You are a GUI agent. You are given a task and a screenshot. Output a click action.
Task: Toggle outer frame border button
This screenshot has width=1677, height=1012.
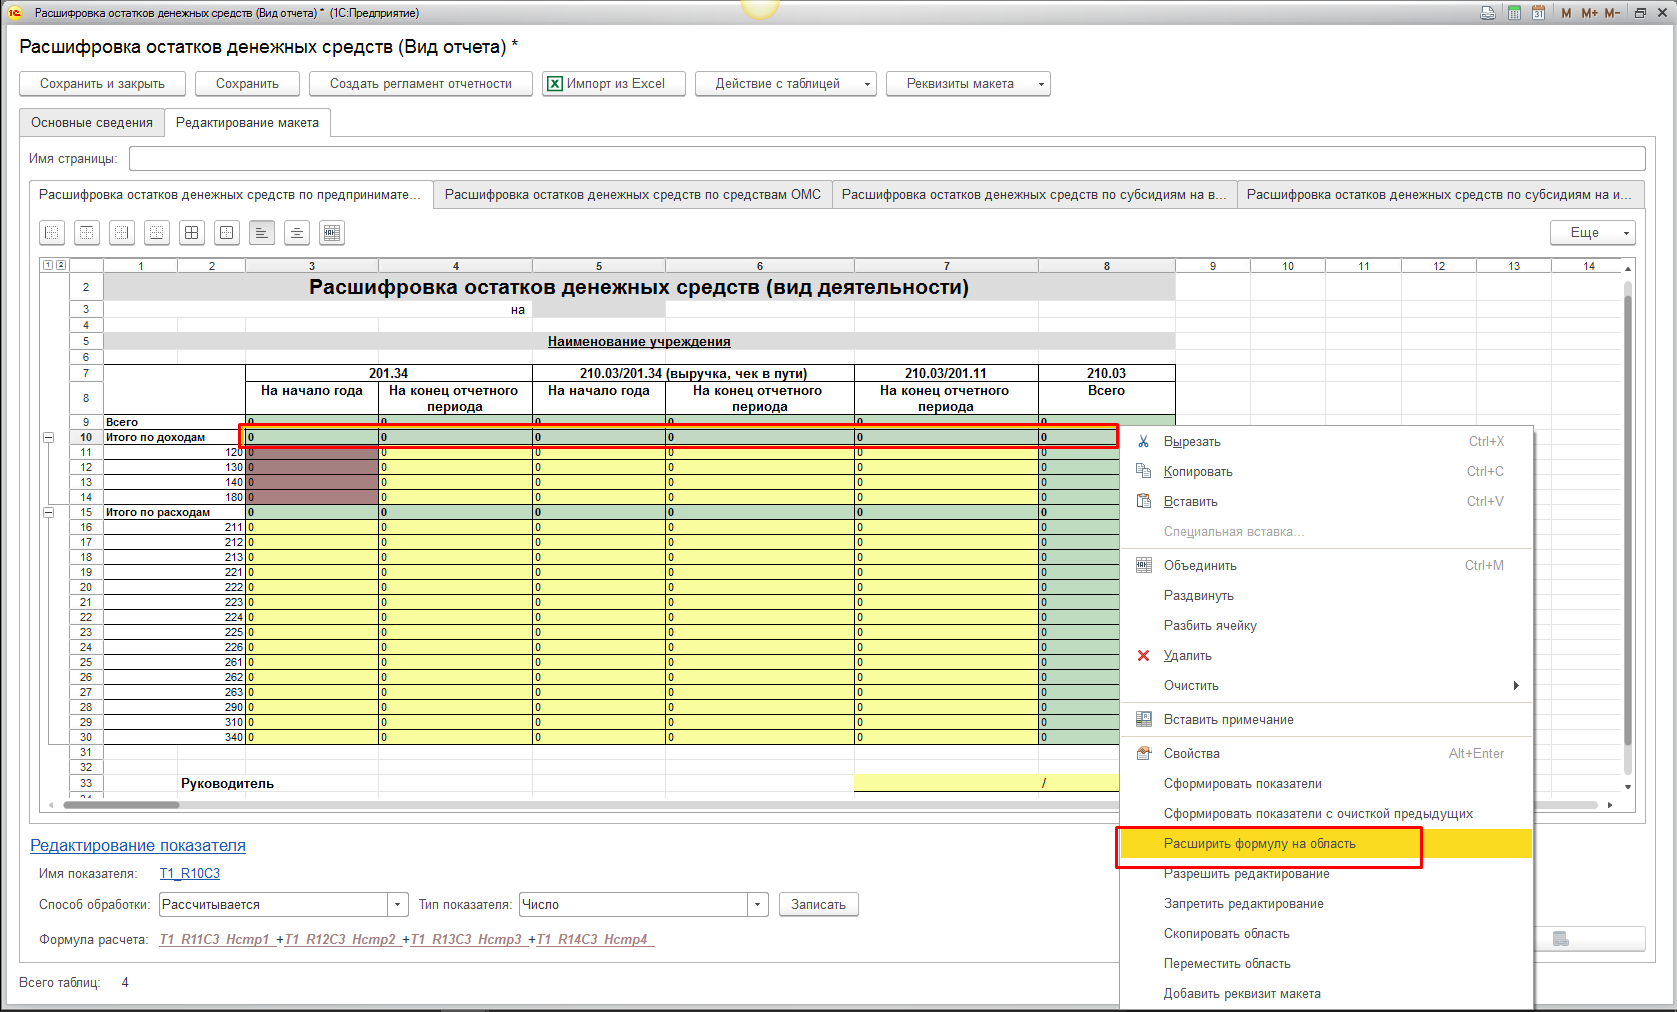227,233
